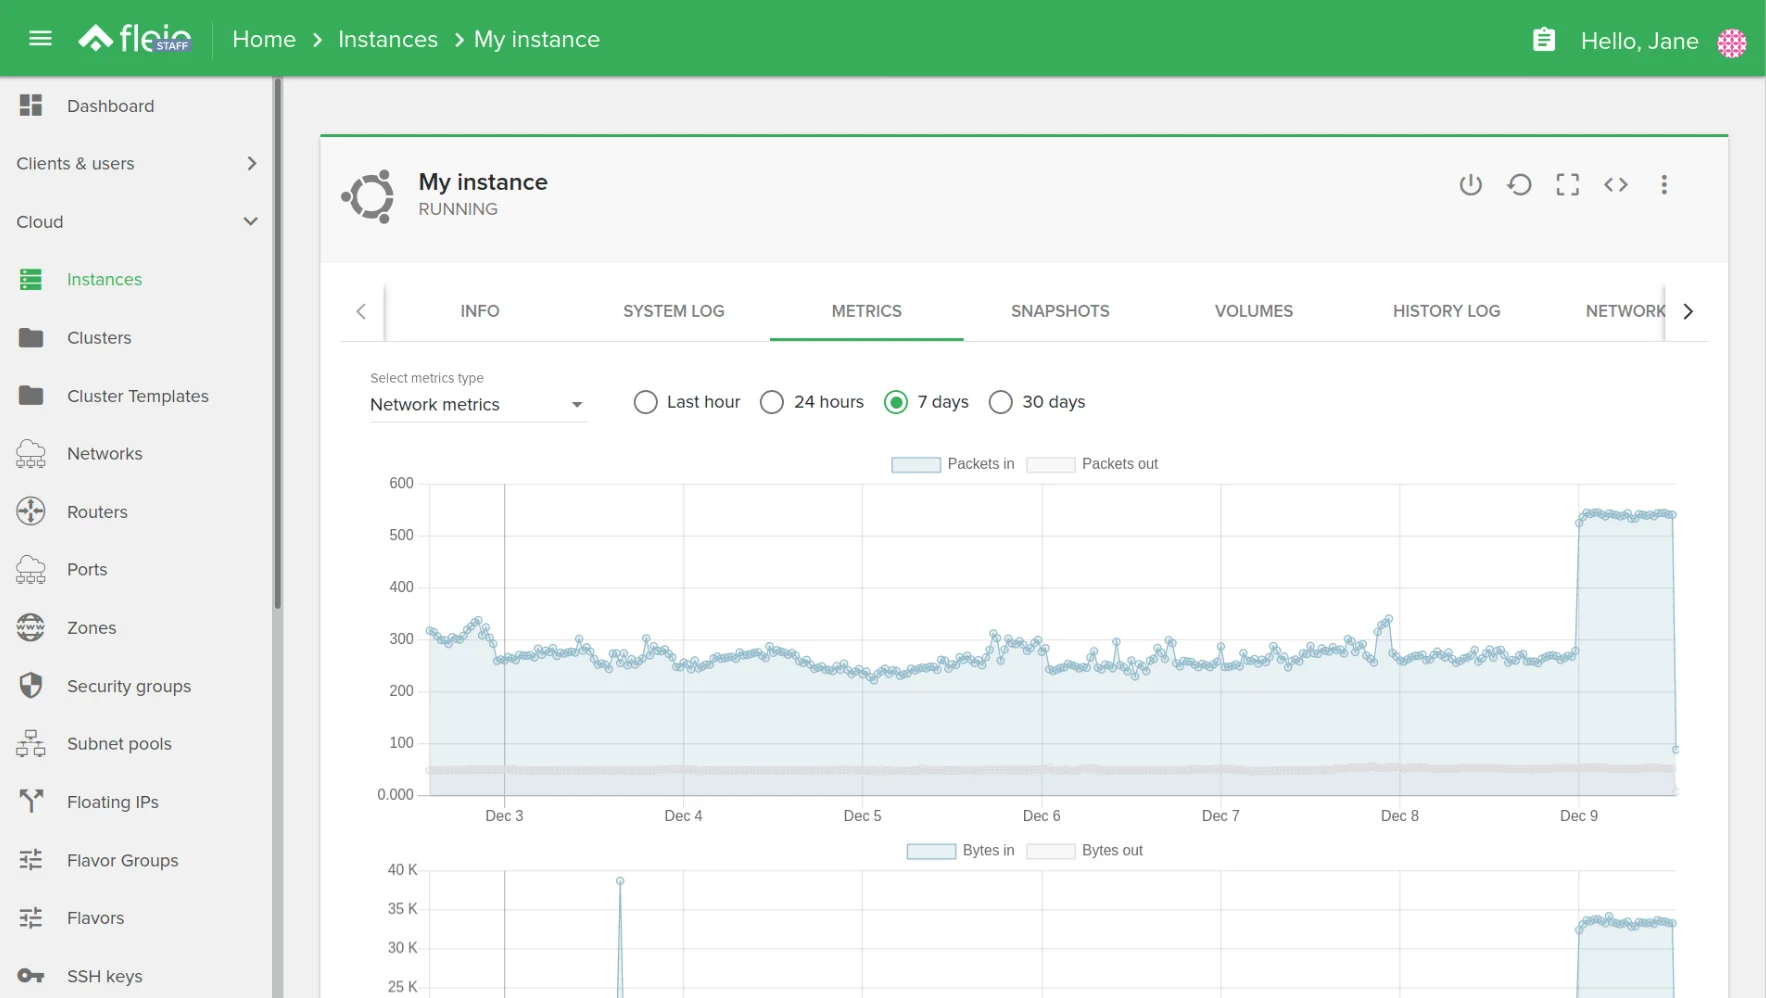Go to Instances in the breadcrumb
This screenshot has height=998, width=1766.
(387, 40)
